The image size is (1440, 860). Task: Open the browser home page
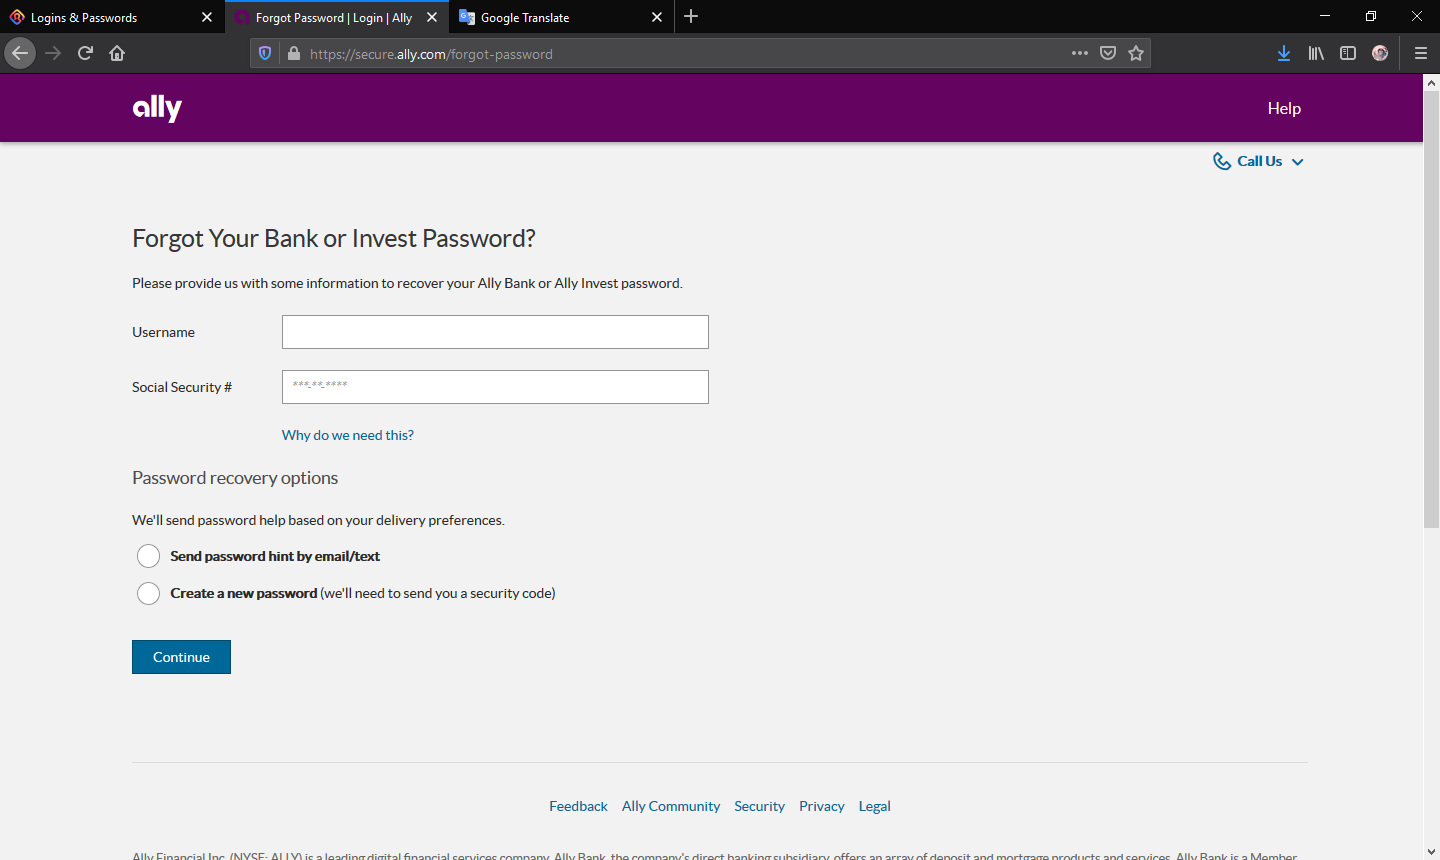(x=117, y=53)
